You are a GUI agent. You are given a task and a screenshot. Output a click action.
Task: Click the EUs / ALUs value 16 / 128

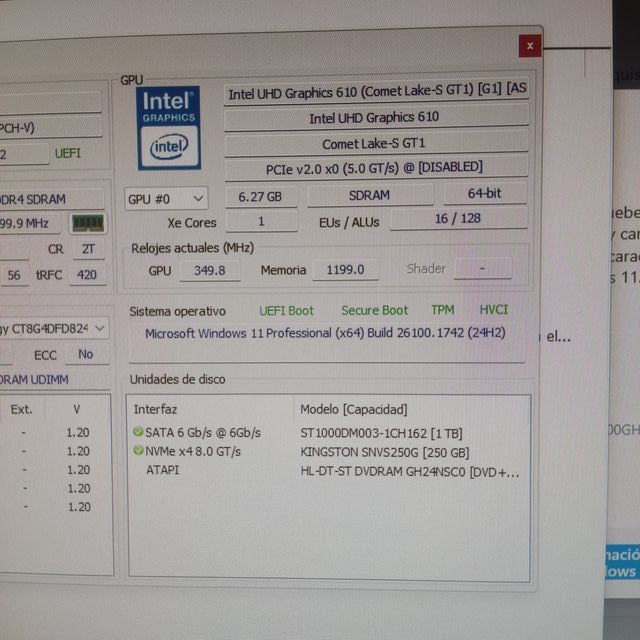pos(458,219)
